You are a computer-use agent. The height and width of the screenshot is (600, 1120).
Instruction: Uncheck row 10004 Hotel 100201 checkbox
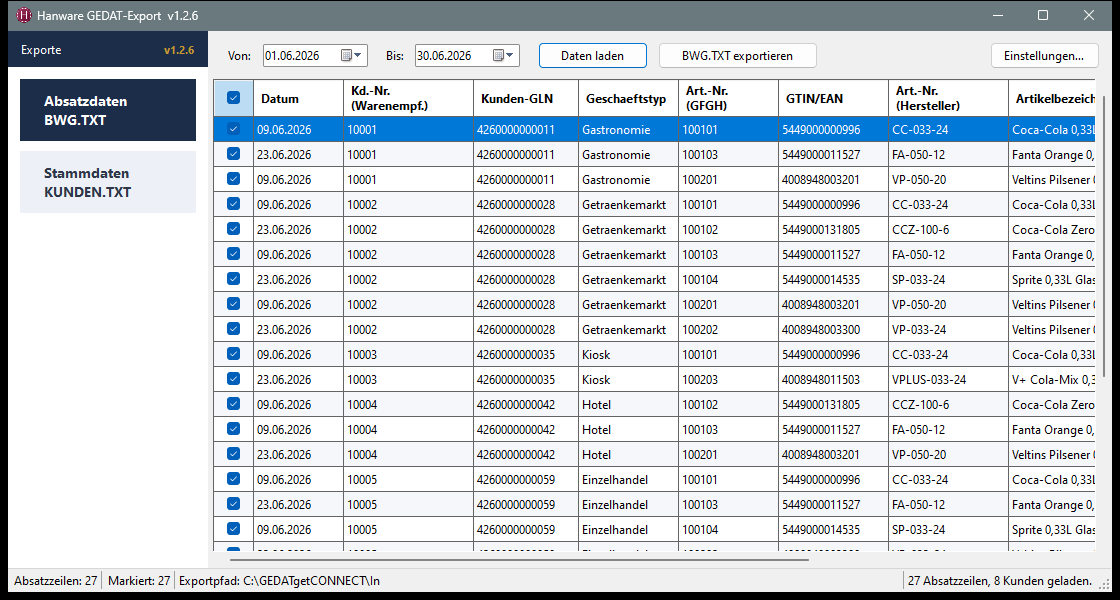[234, 454]
